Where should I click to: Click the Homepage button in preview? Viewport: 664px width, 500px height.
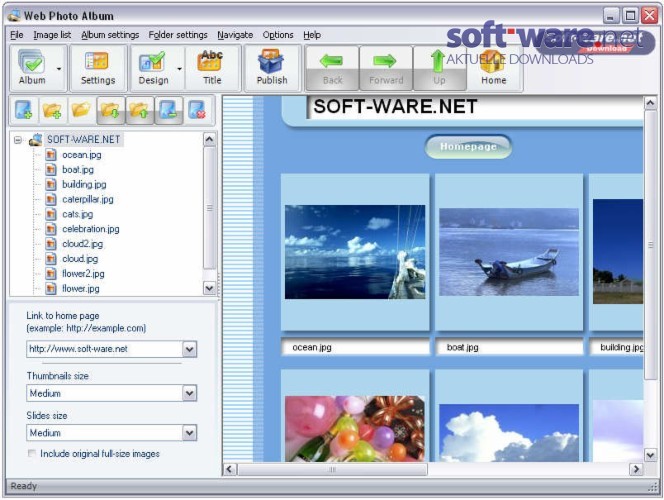coord(468,146)
